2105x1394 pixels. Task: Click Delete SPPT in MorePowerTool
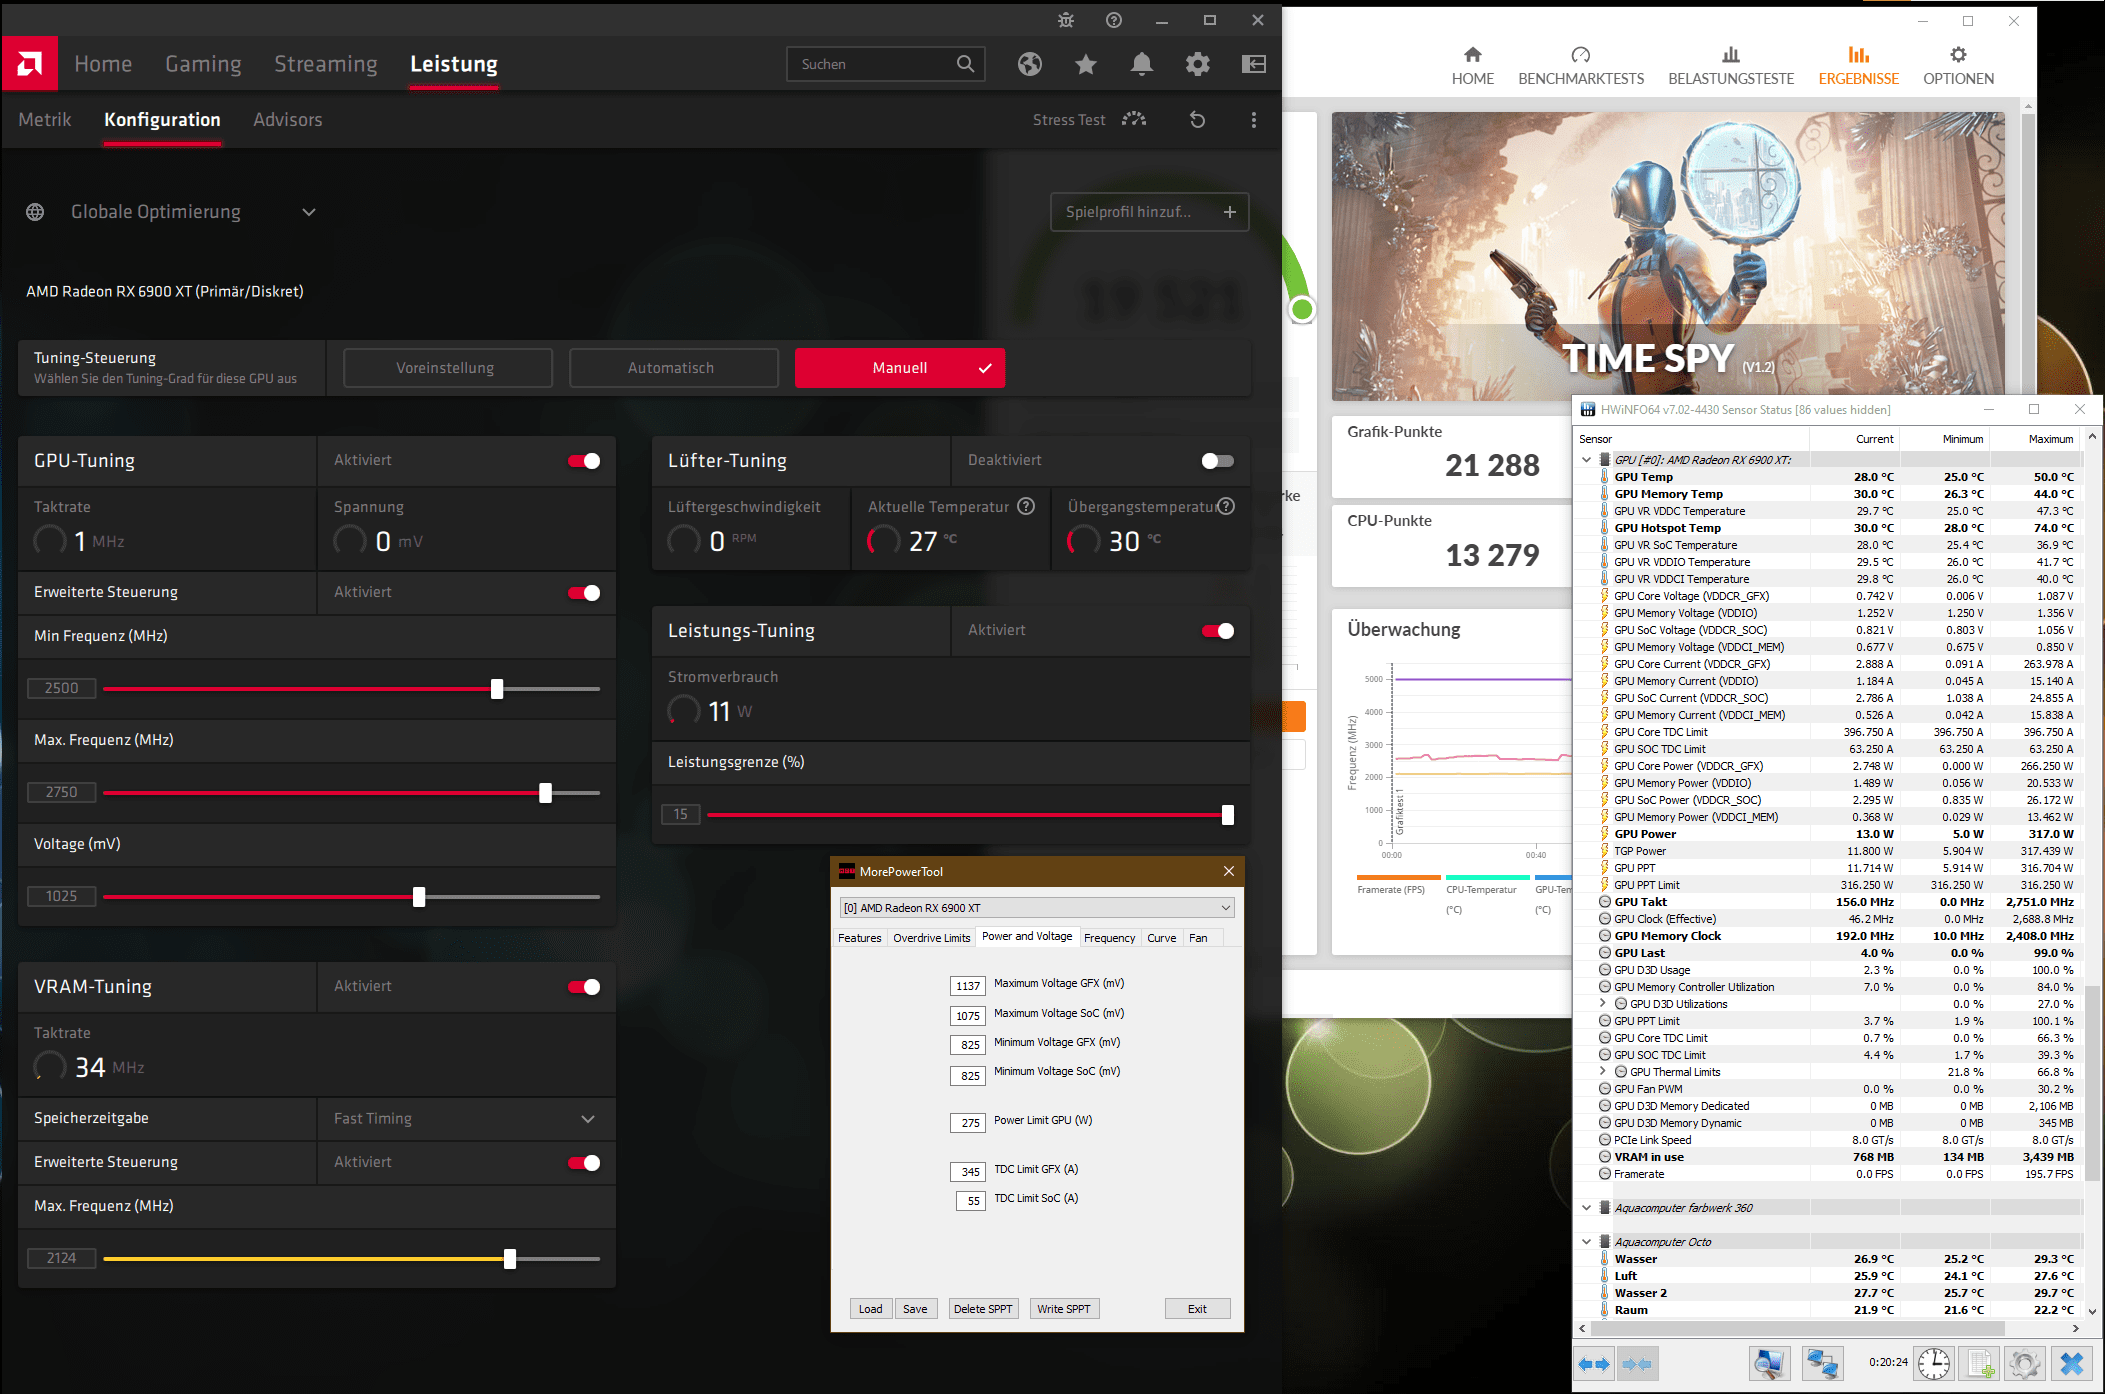tap(983, 1309)
